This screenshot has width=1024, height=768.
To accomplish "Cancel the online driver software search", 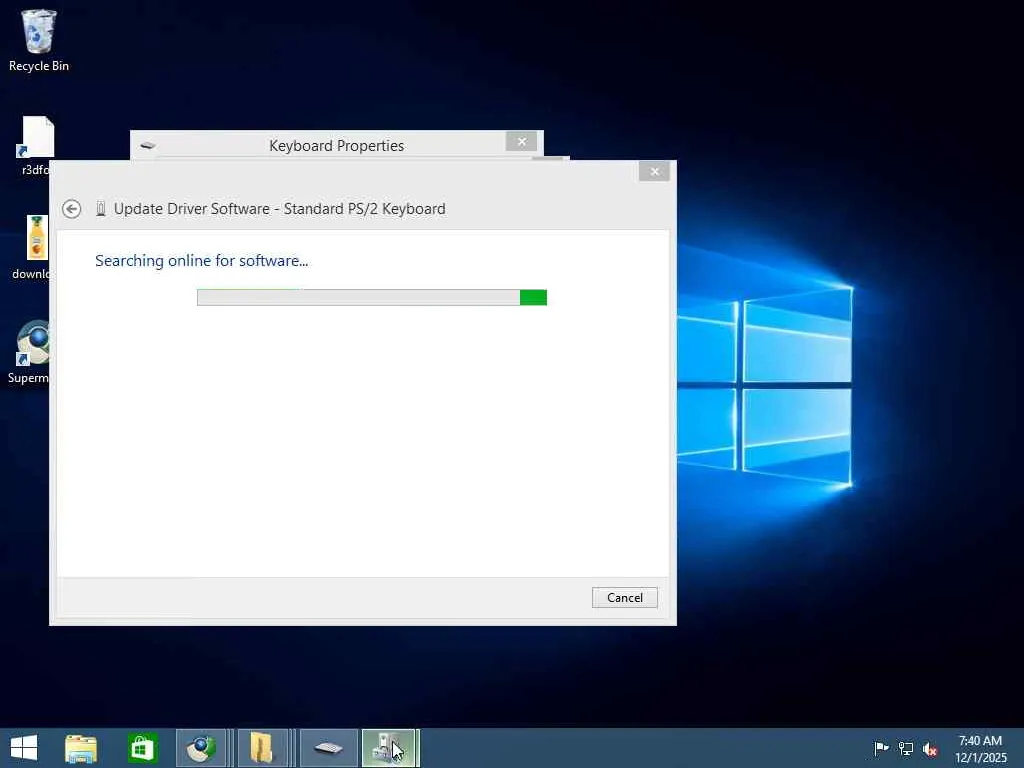I will [624, 598].
